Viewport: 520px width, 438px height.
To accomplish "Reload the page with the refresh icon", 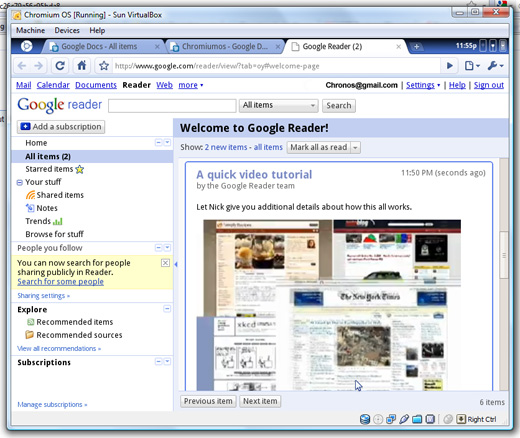I will 60,66.
